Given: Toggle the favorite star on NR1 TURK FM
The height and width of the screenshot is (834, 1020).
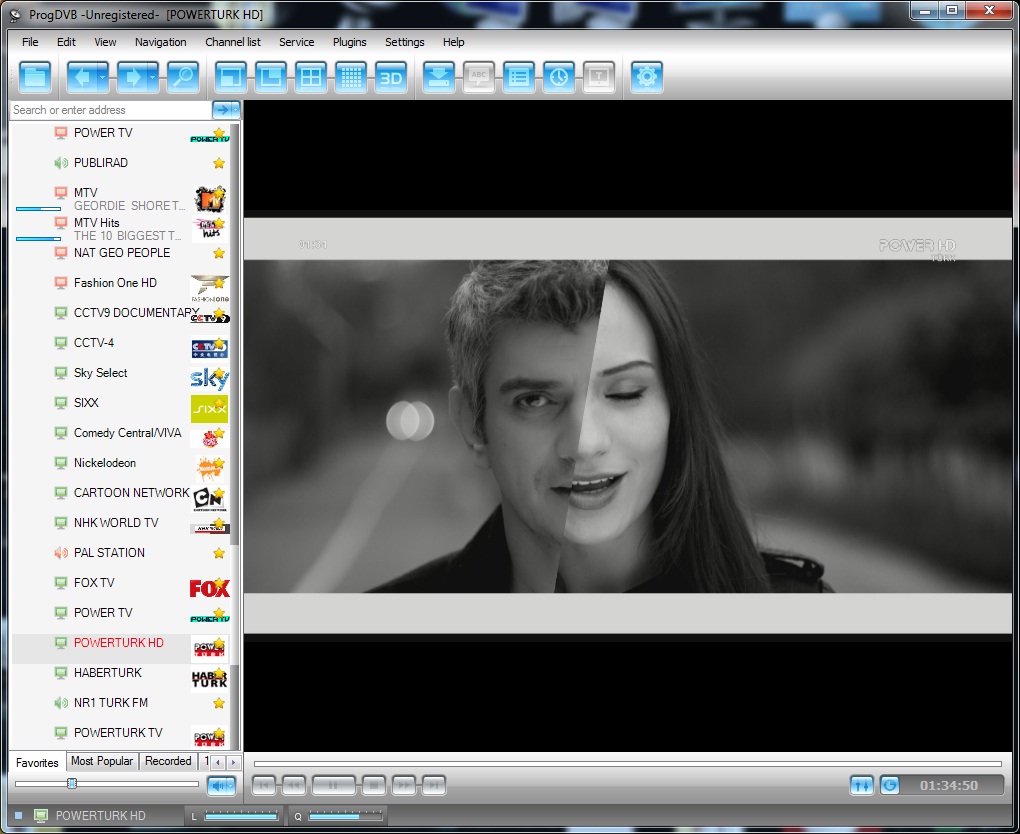Looking at the screenshot, I should [219, 703].
